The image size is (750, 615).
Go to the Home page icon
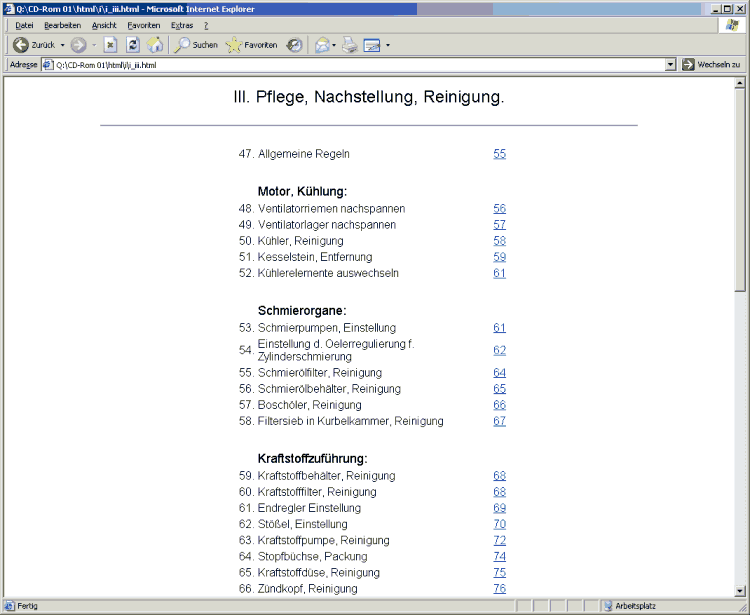[154, 45]
